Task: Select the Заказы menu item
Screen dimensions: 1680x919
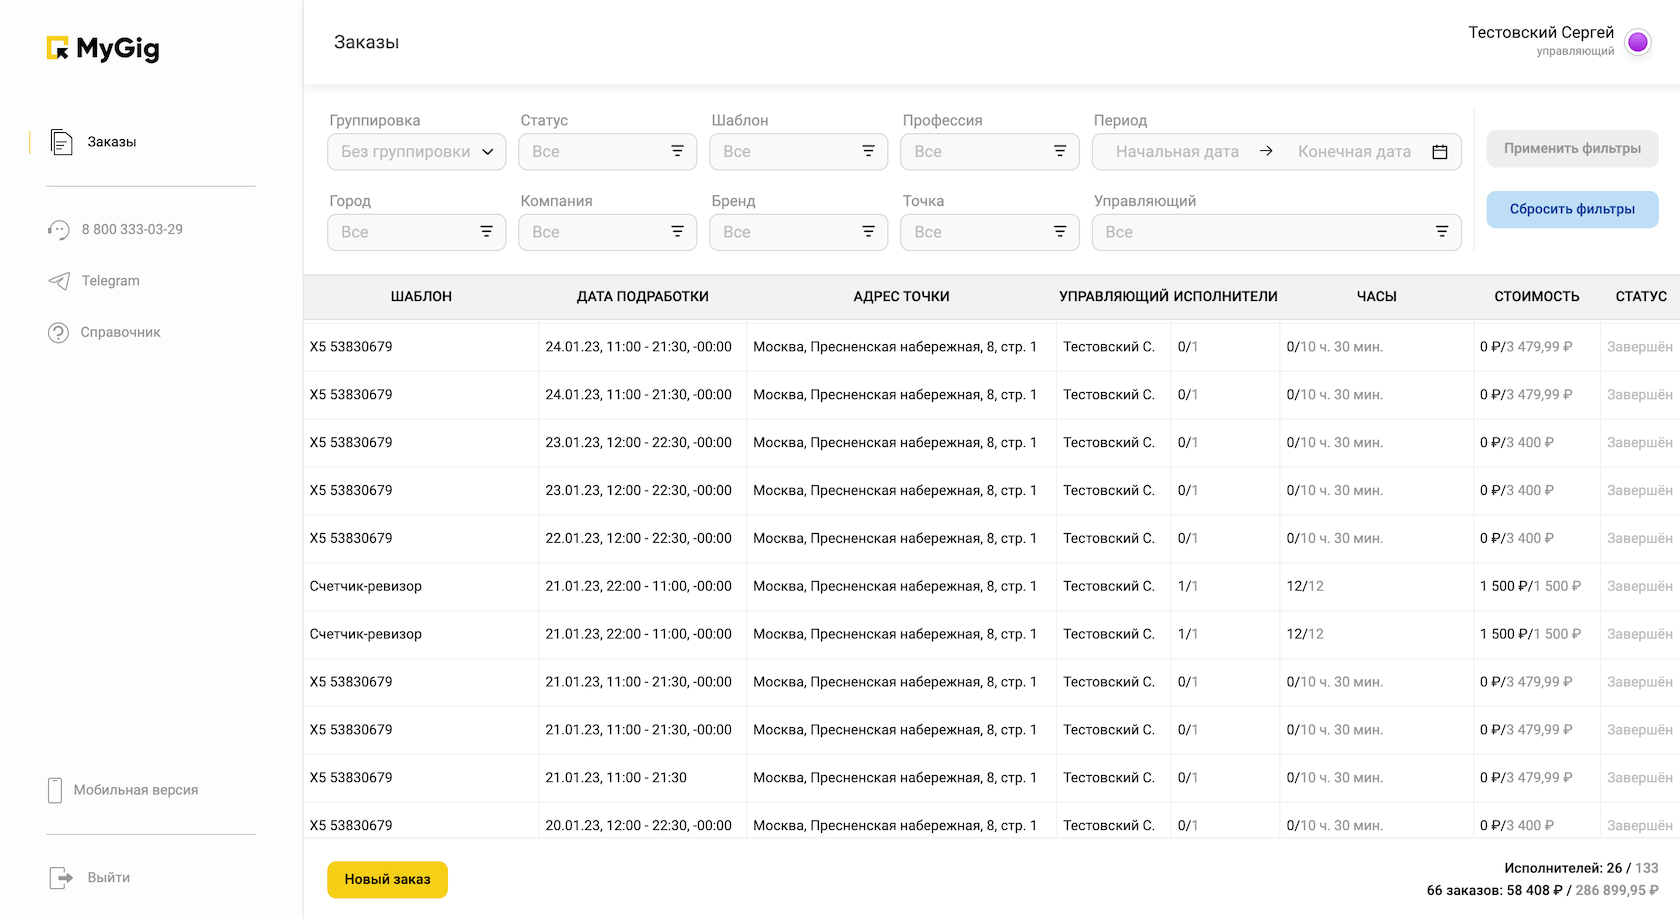Action: click(112, 142)
